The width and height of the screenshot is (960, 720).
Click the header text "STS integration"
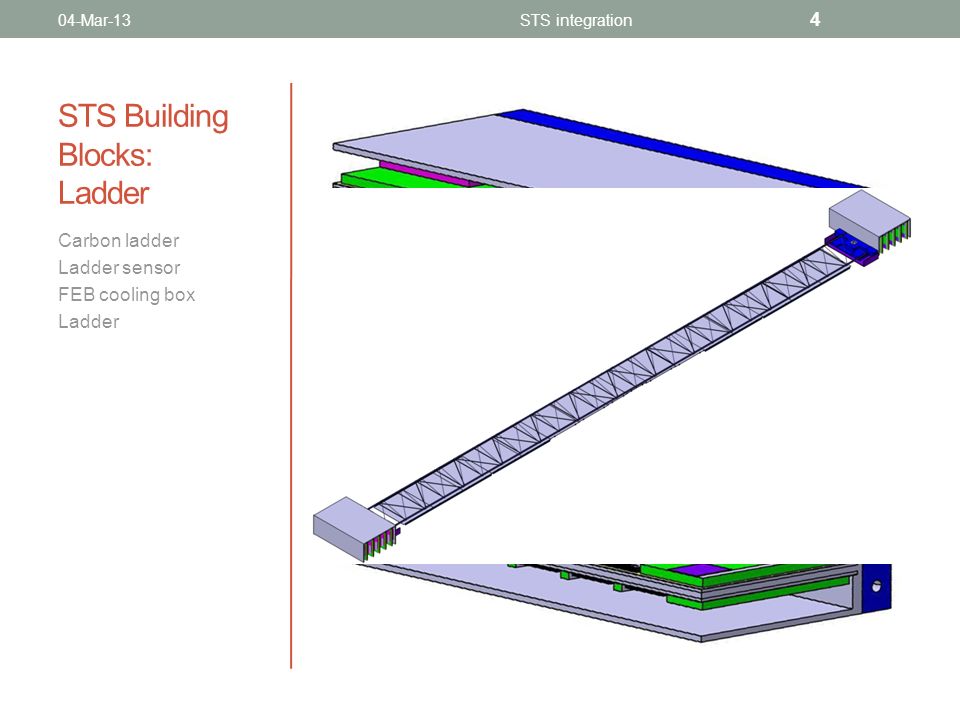tap(576, 20)
